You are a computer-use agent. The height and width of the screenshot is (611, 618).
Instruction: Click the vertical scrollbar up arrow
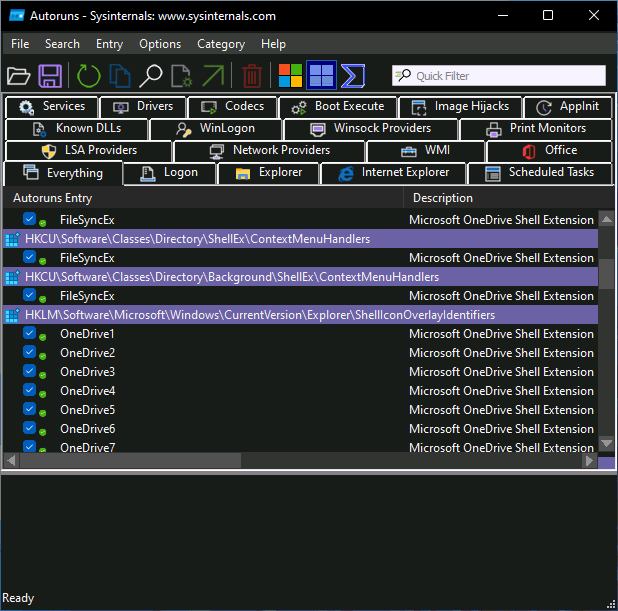(x=606, y=219)
